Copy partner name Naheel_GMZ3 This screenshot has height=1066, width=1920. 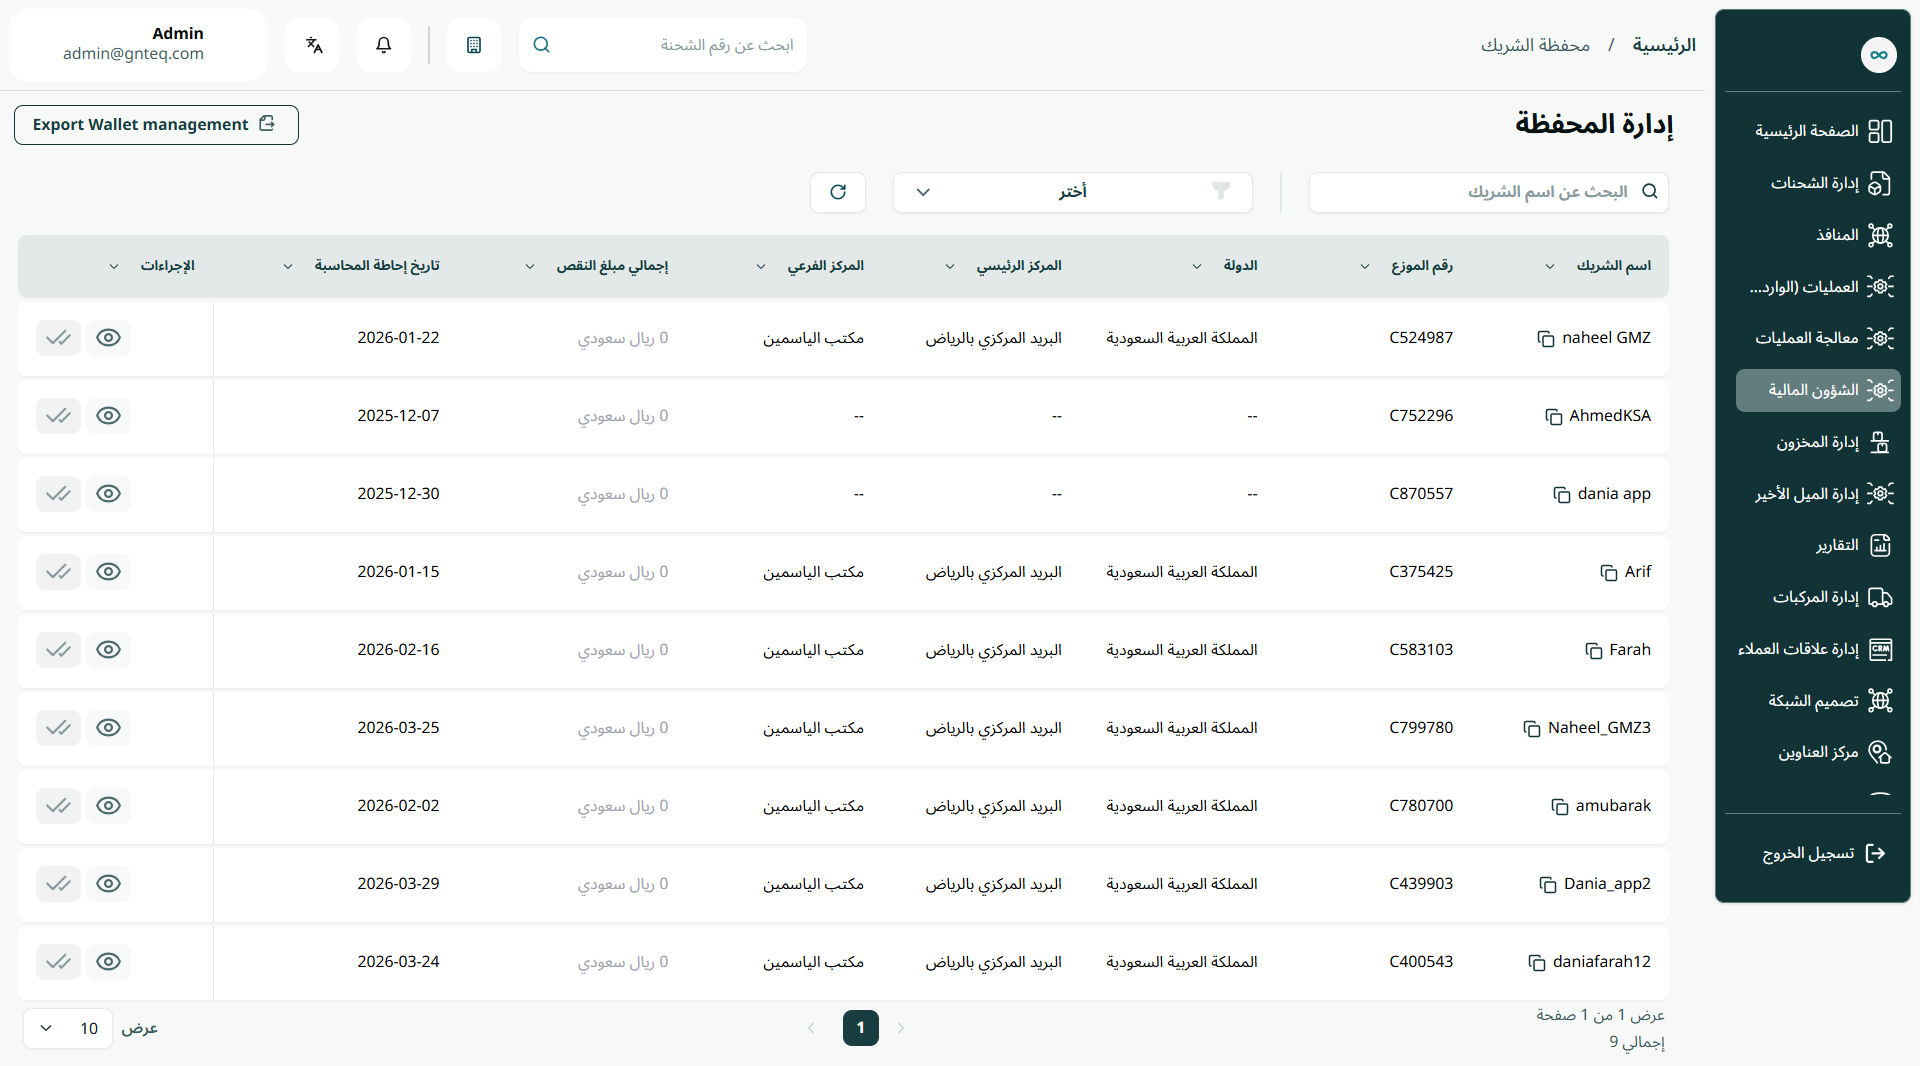[1531, 729]
